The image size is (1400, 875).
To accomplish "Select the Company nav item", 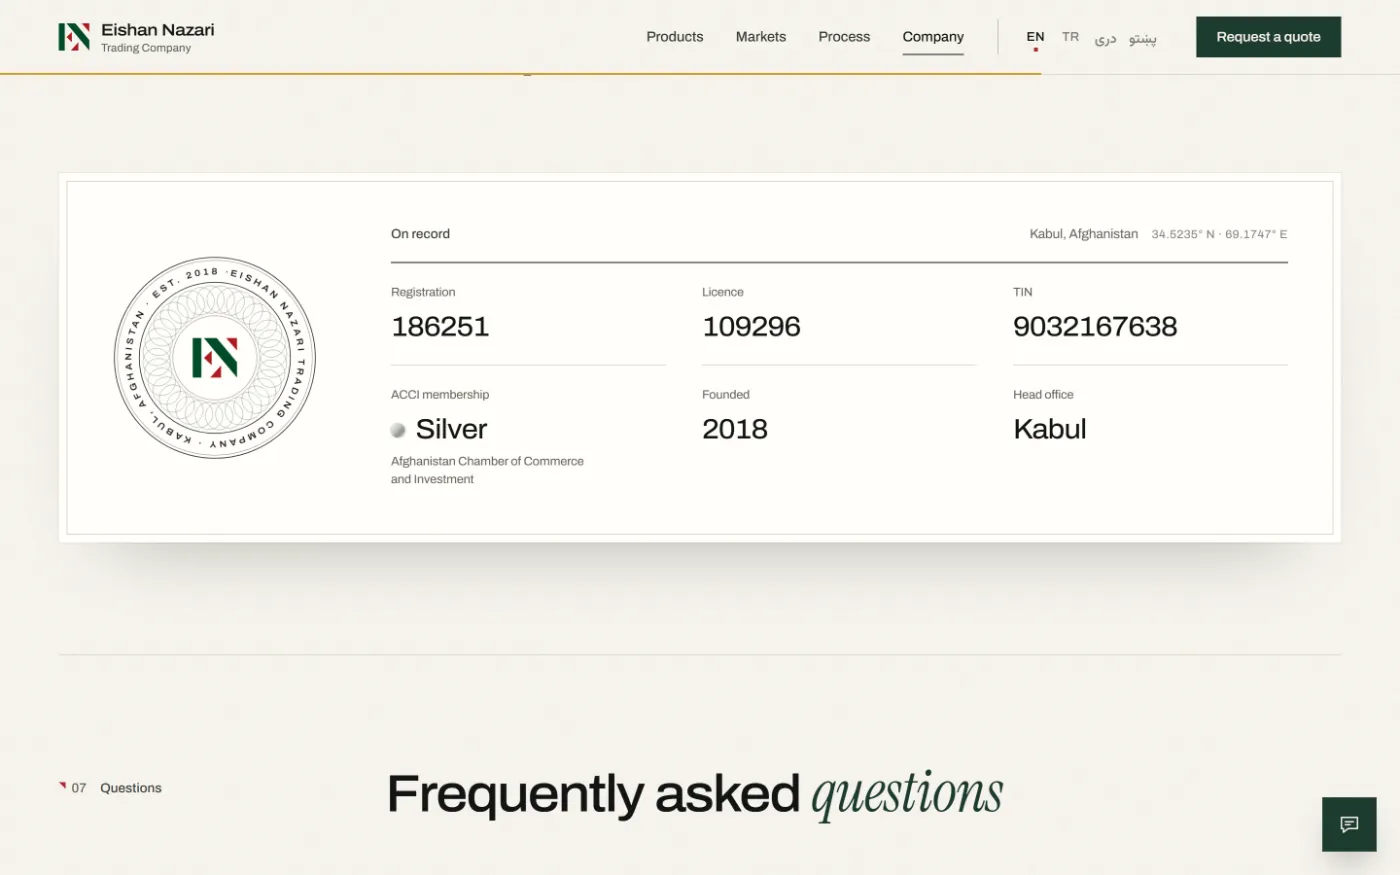I will [933, 37].
